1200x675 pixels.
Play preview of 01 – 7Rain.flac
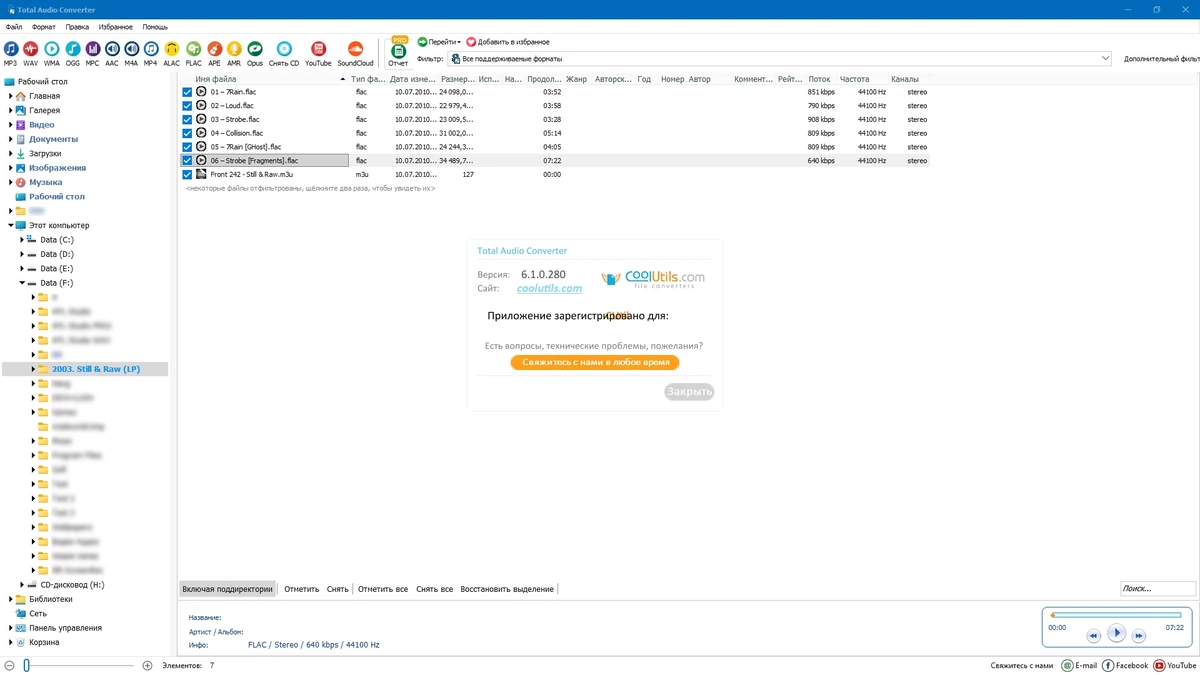tap(201, 92)
